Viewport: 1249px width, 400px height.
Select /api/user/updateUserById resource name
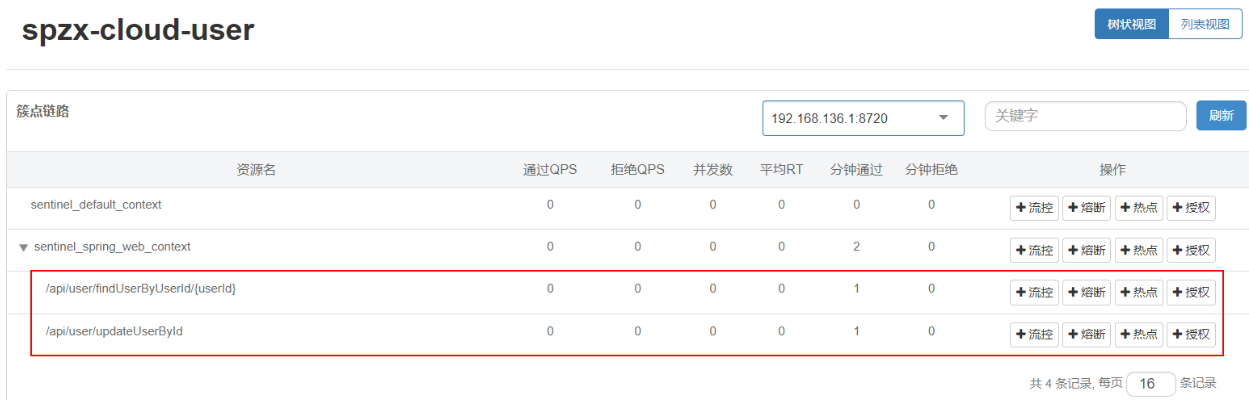(x=114, y=331)
